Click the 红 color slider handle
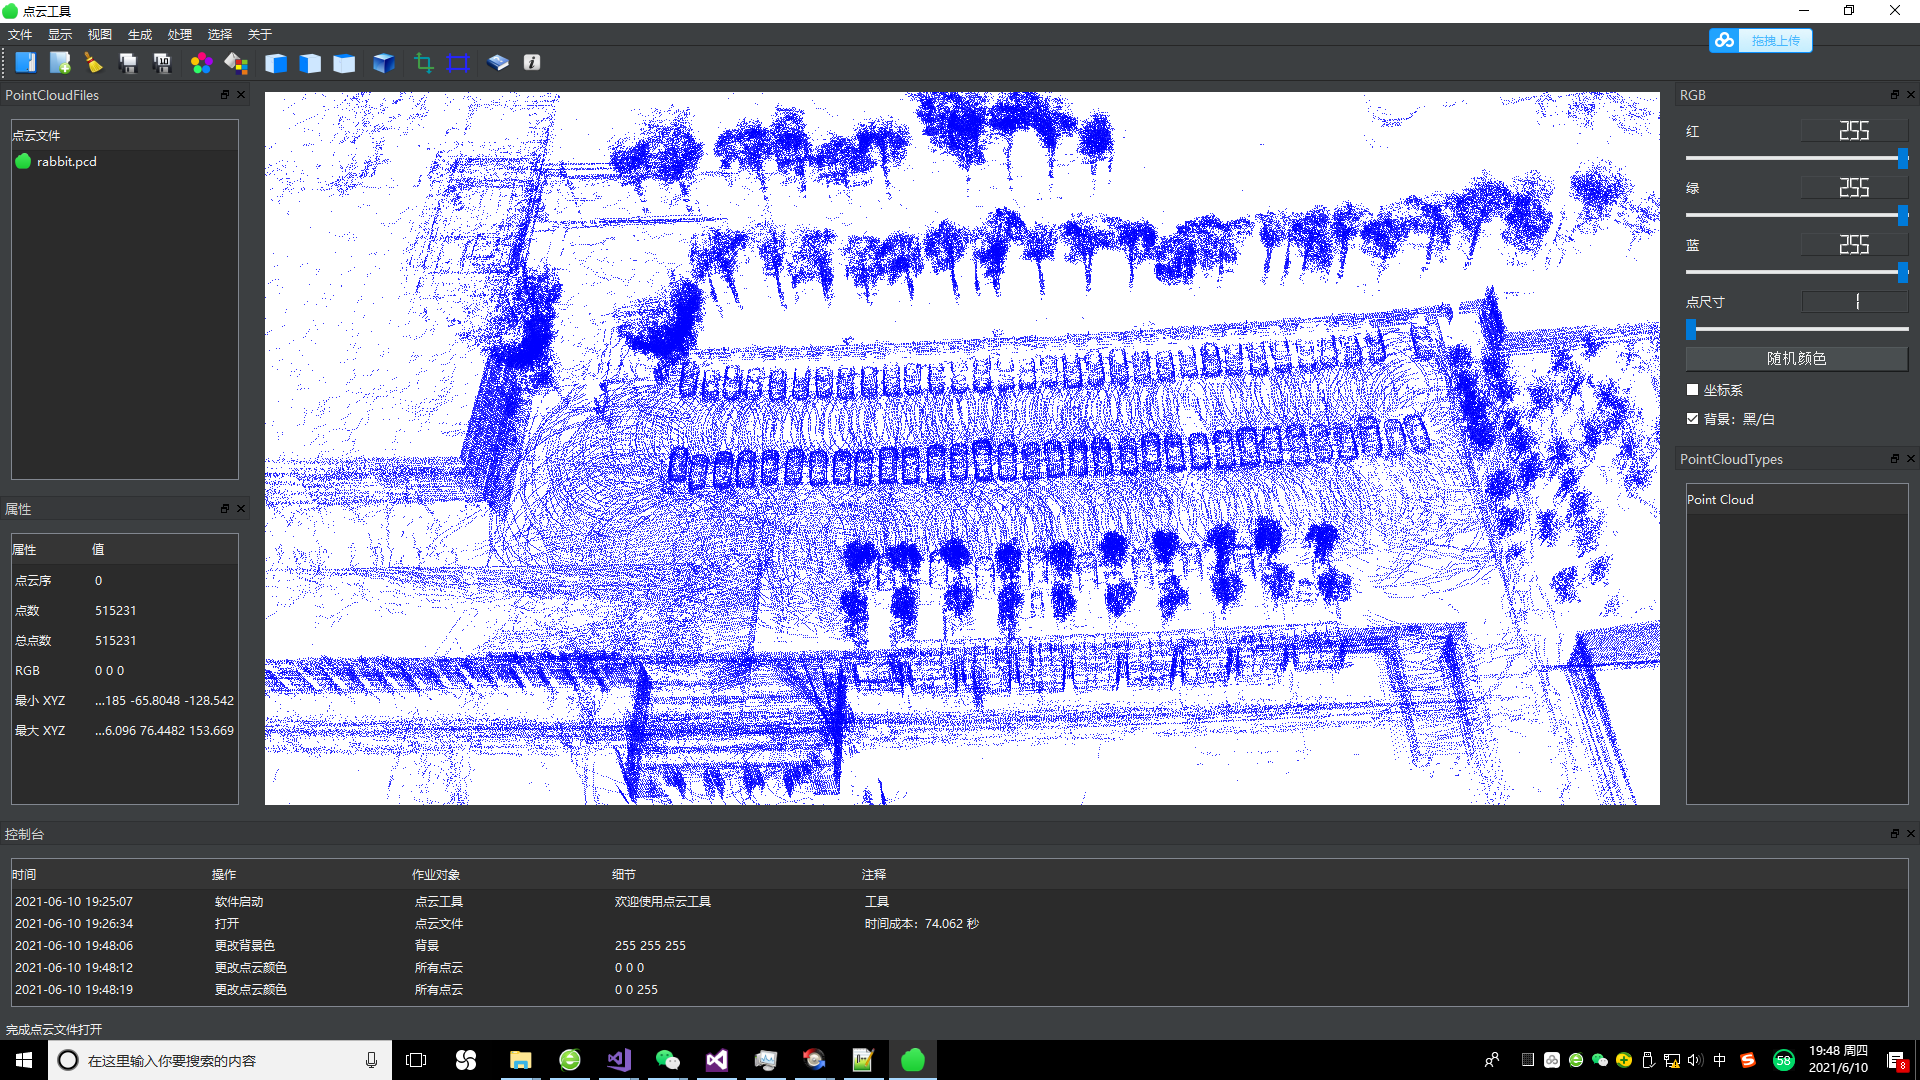 [x=1902, y=158]
